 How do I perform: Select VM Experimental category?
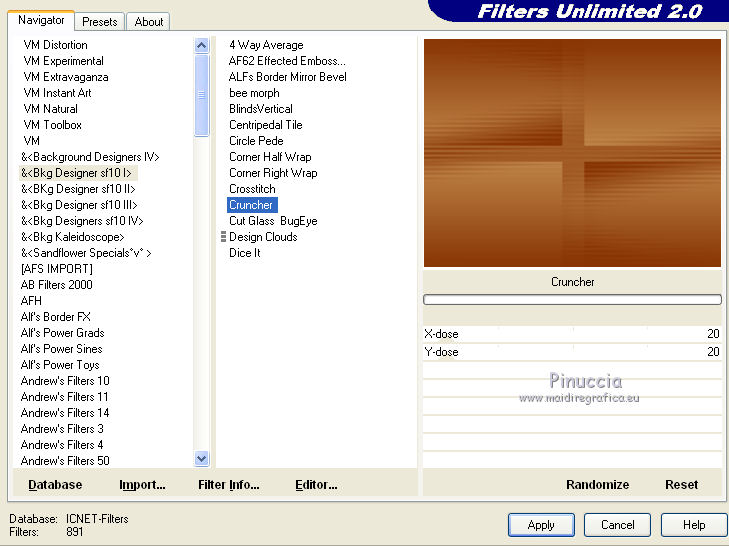point(63,61)
